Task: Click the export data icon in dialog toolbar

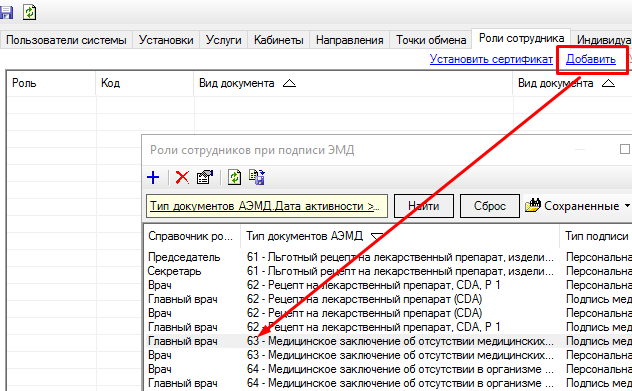Action: (x=257, y=177)
